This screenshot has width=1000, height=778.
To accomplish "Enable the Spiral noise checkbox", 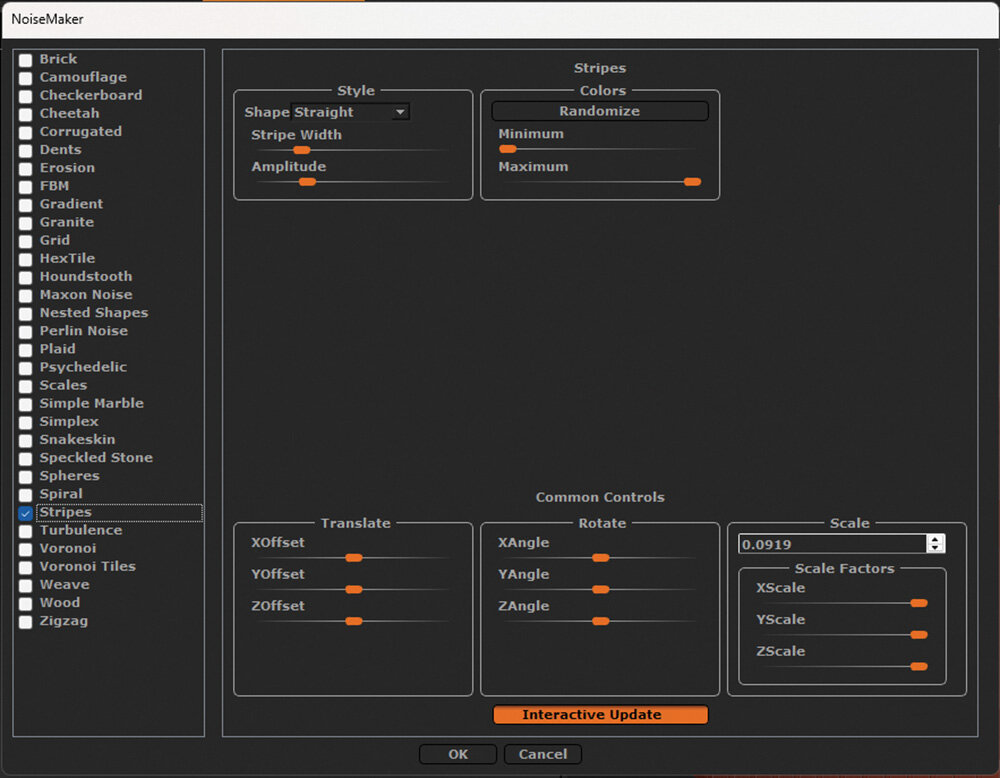I will click(x=26, y=495).
